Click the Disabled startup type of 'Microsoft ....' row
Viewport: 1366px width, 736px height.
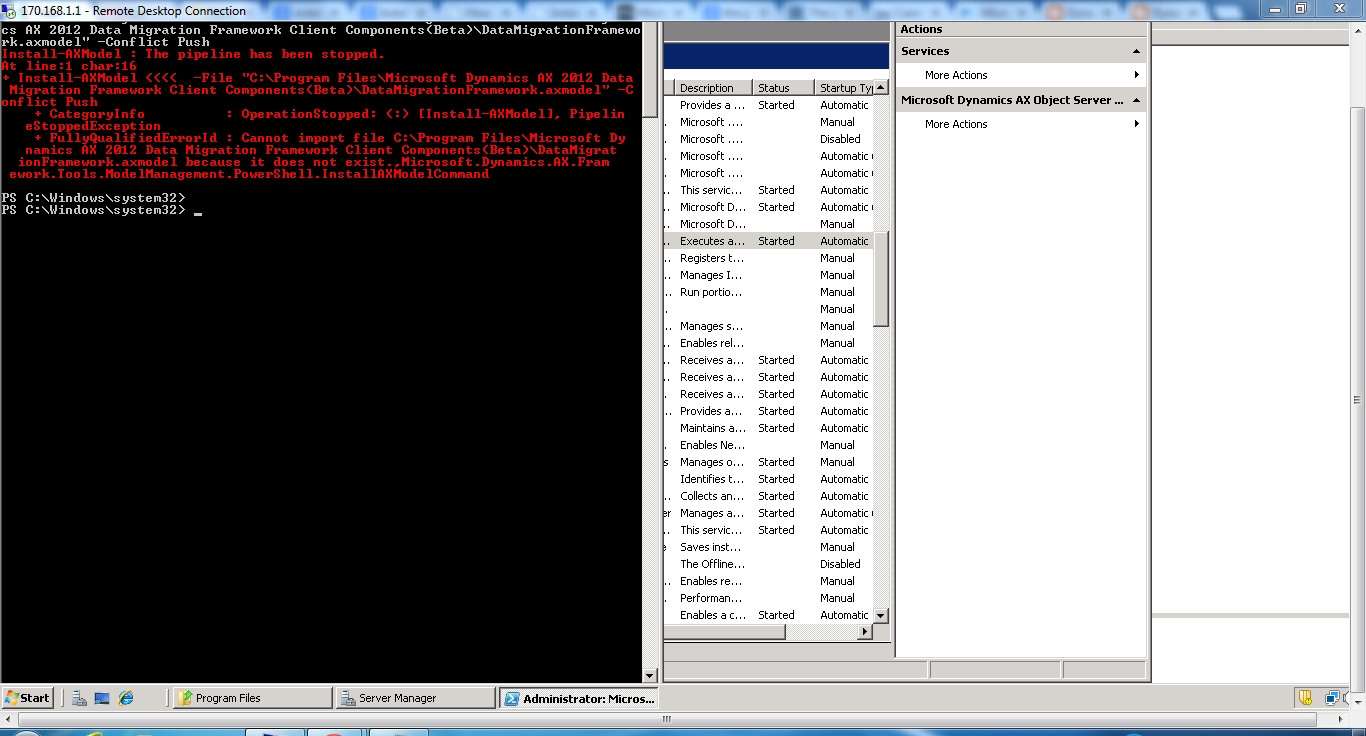pos(840,139)
